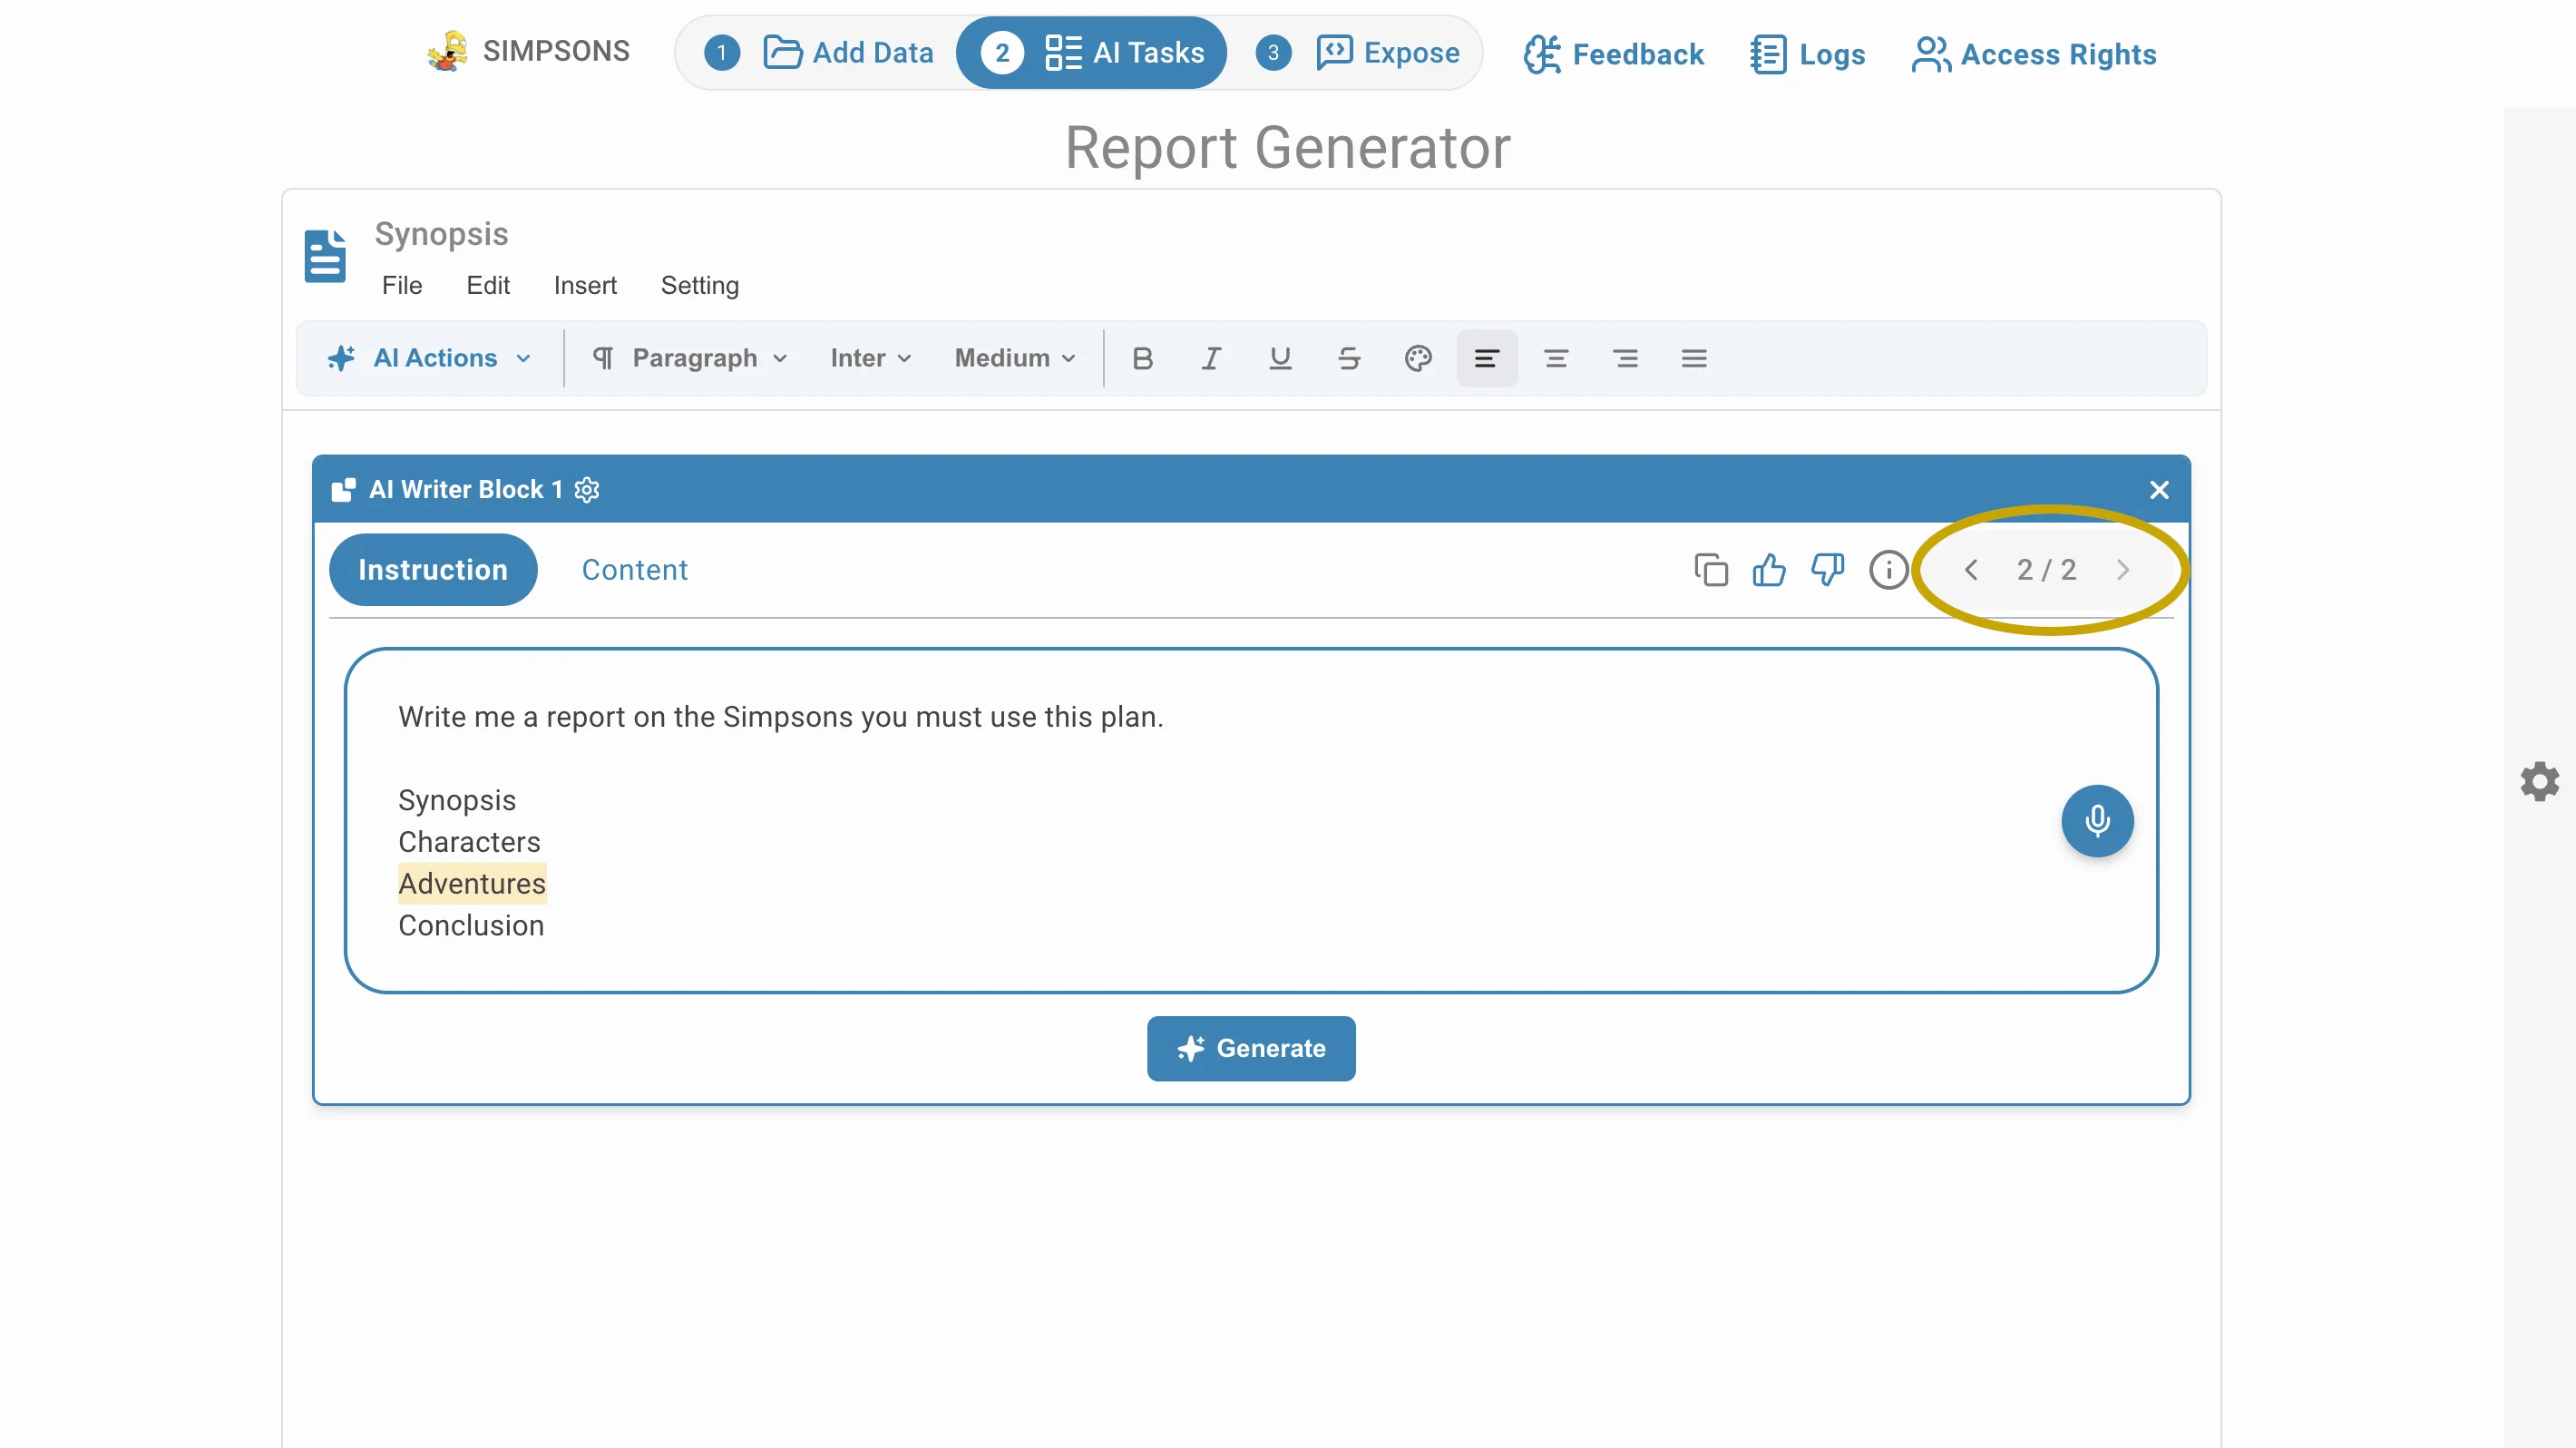Click the highlighted word Adventures

pyautogui.click(x=472, y=883)
